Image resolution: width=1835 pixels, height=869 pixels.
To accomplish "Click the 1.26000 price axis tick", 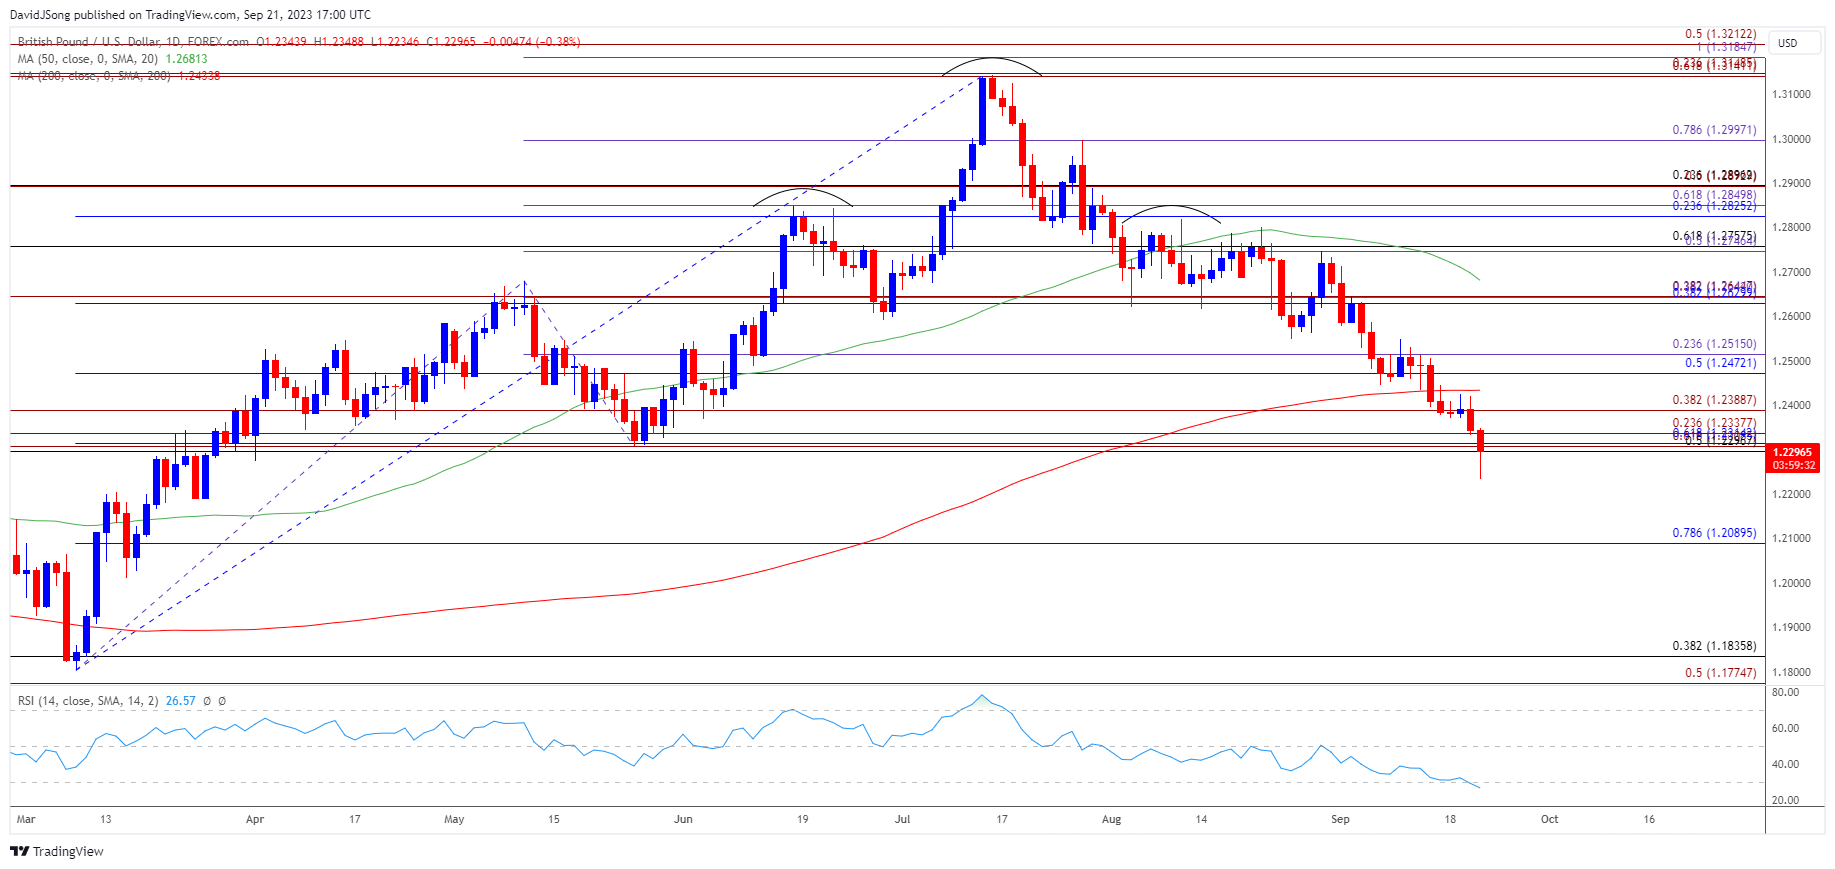I will click(x=1791, y=316).
